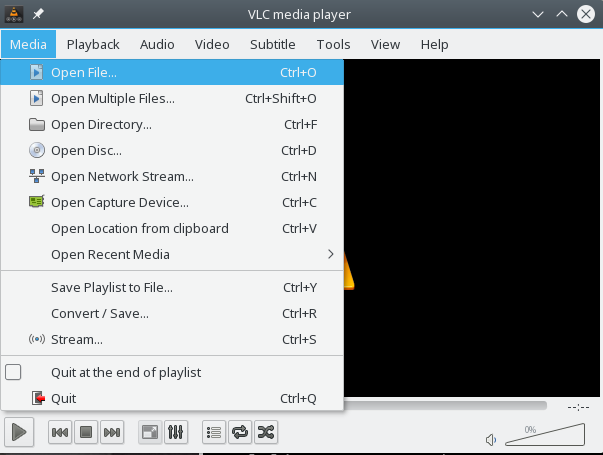Mute audio via speaker icon

(x=491, y=440)
